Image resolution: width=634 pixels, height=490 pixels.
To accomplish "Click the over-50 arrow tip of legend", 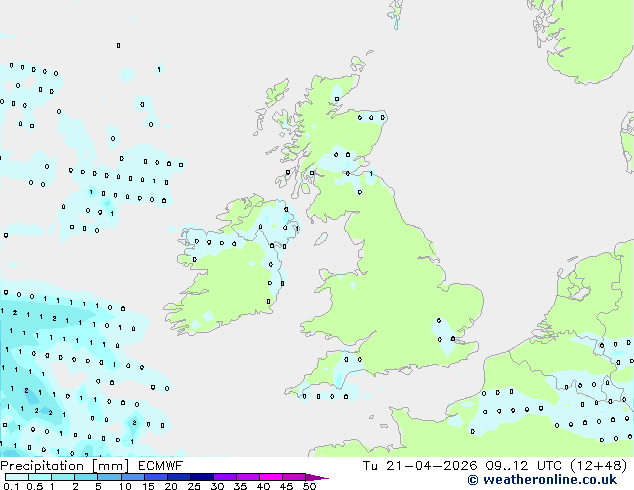I will (317, 477).
